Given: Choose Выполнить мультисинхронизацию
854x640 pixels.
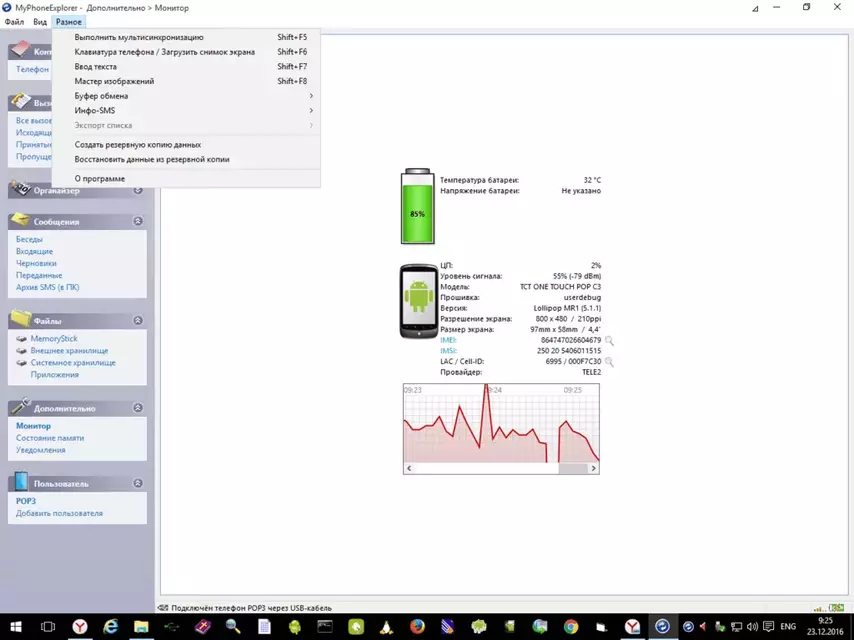Looking at the screenshot, I should [x=186, y=37].
